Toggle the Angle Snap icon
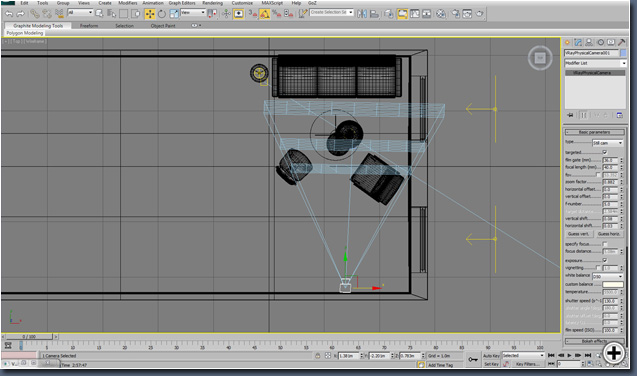The image size is (637, 376). point(264,14)
